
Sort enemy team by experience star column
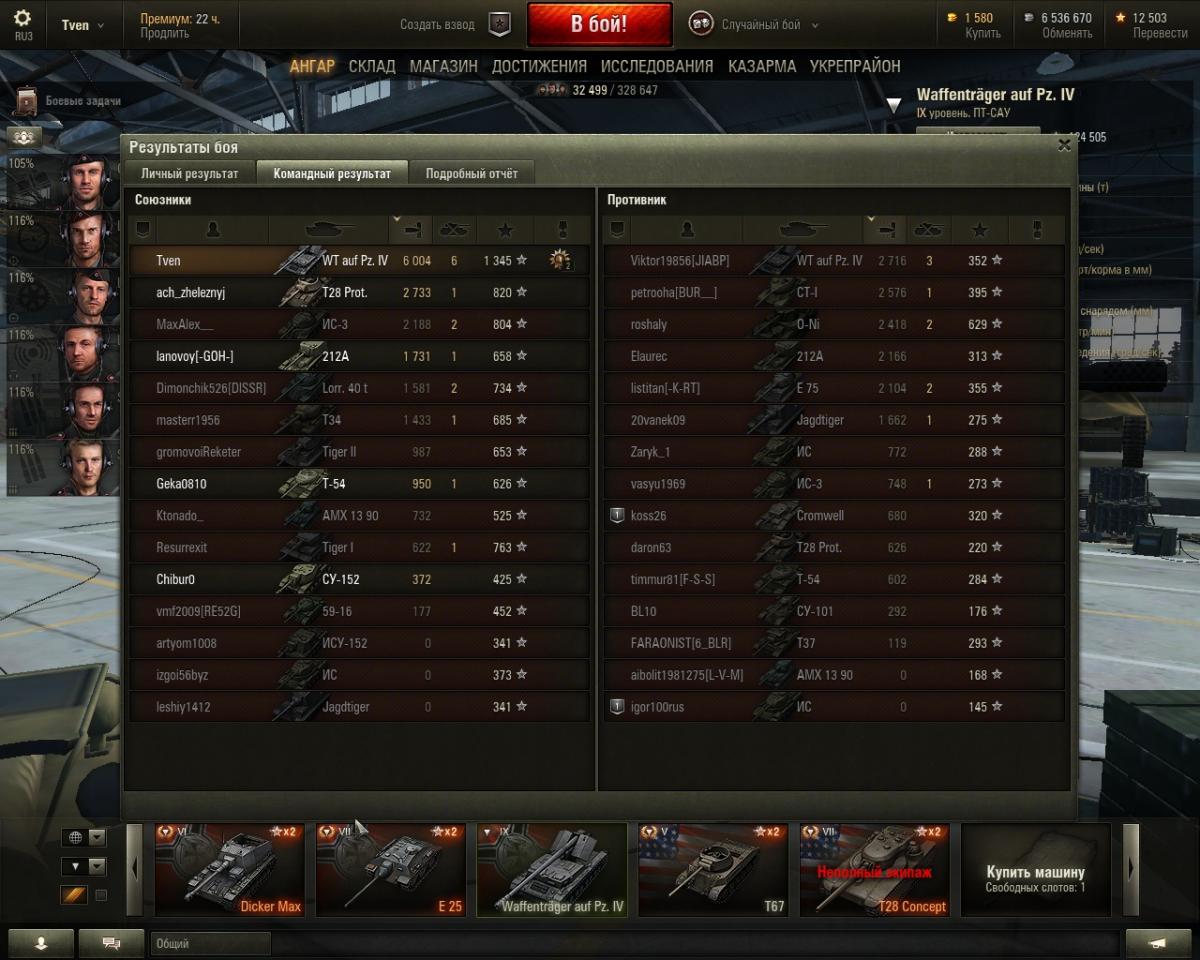(979, 230)
